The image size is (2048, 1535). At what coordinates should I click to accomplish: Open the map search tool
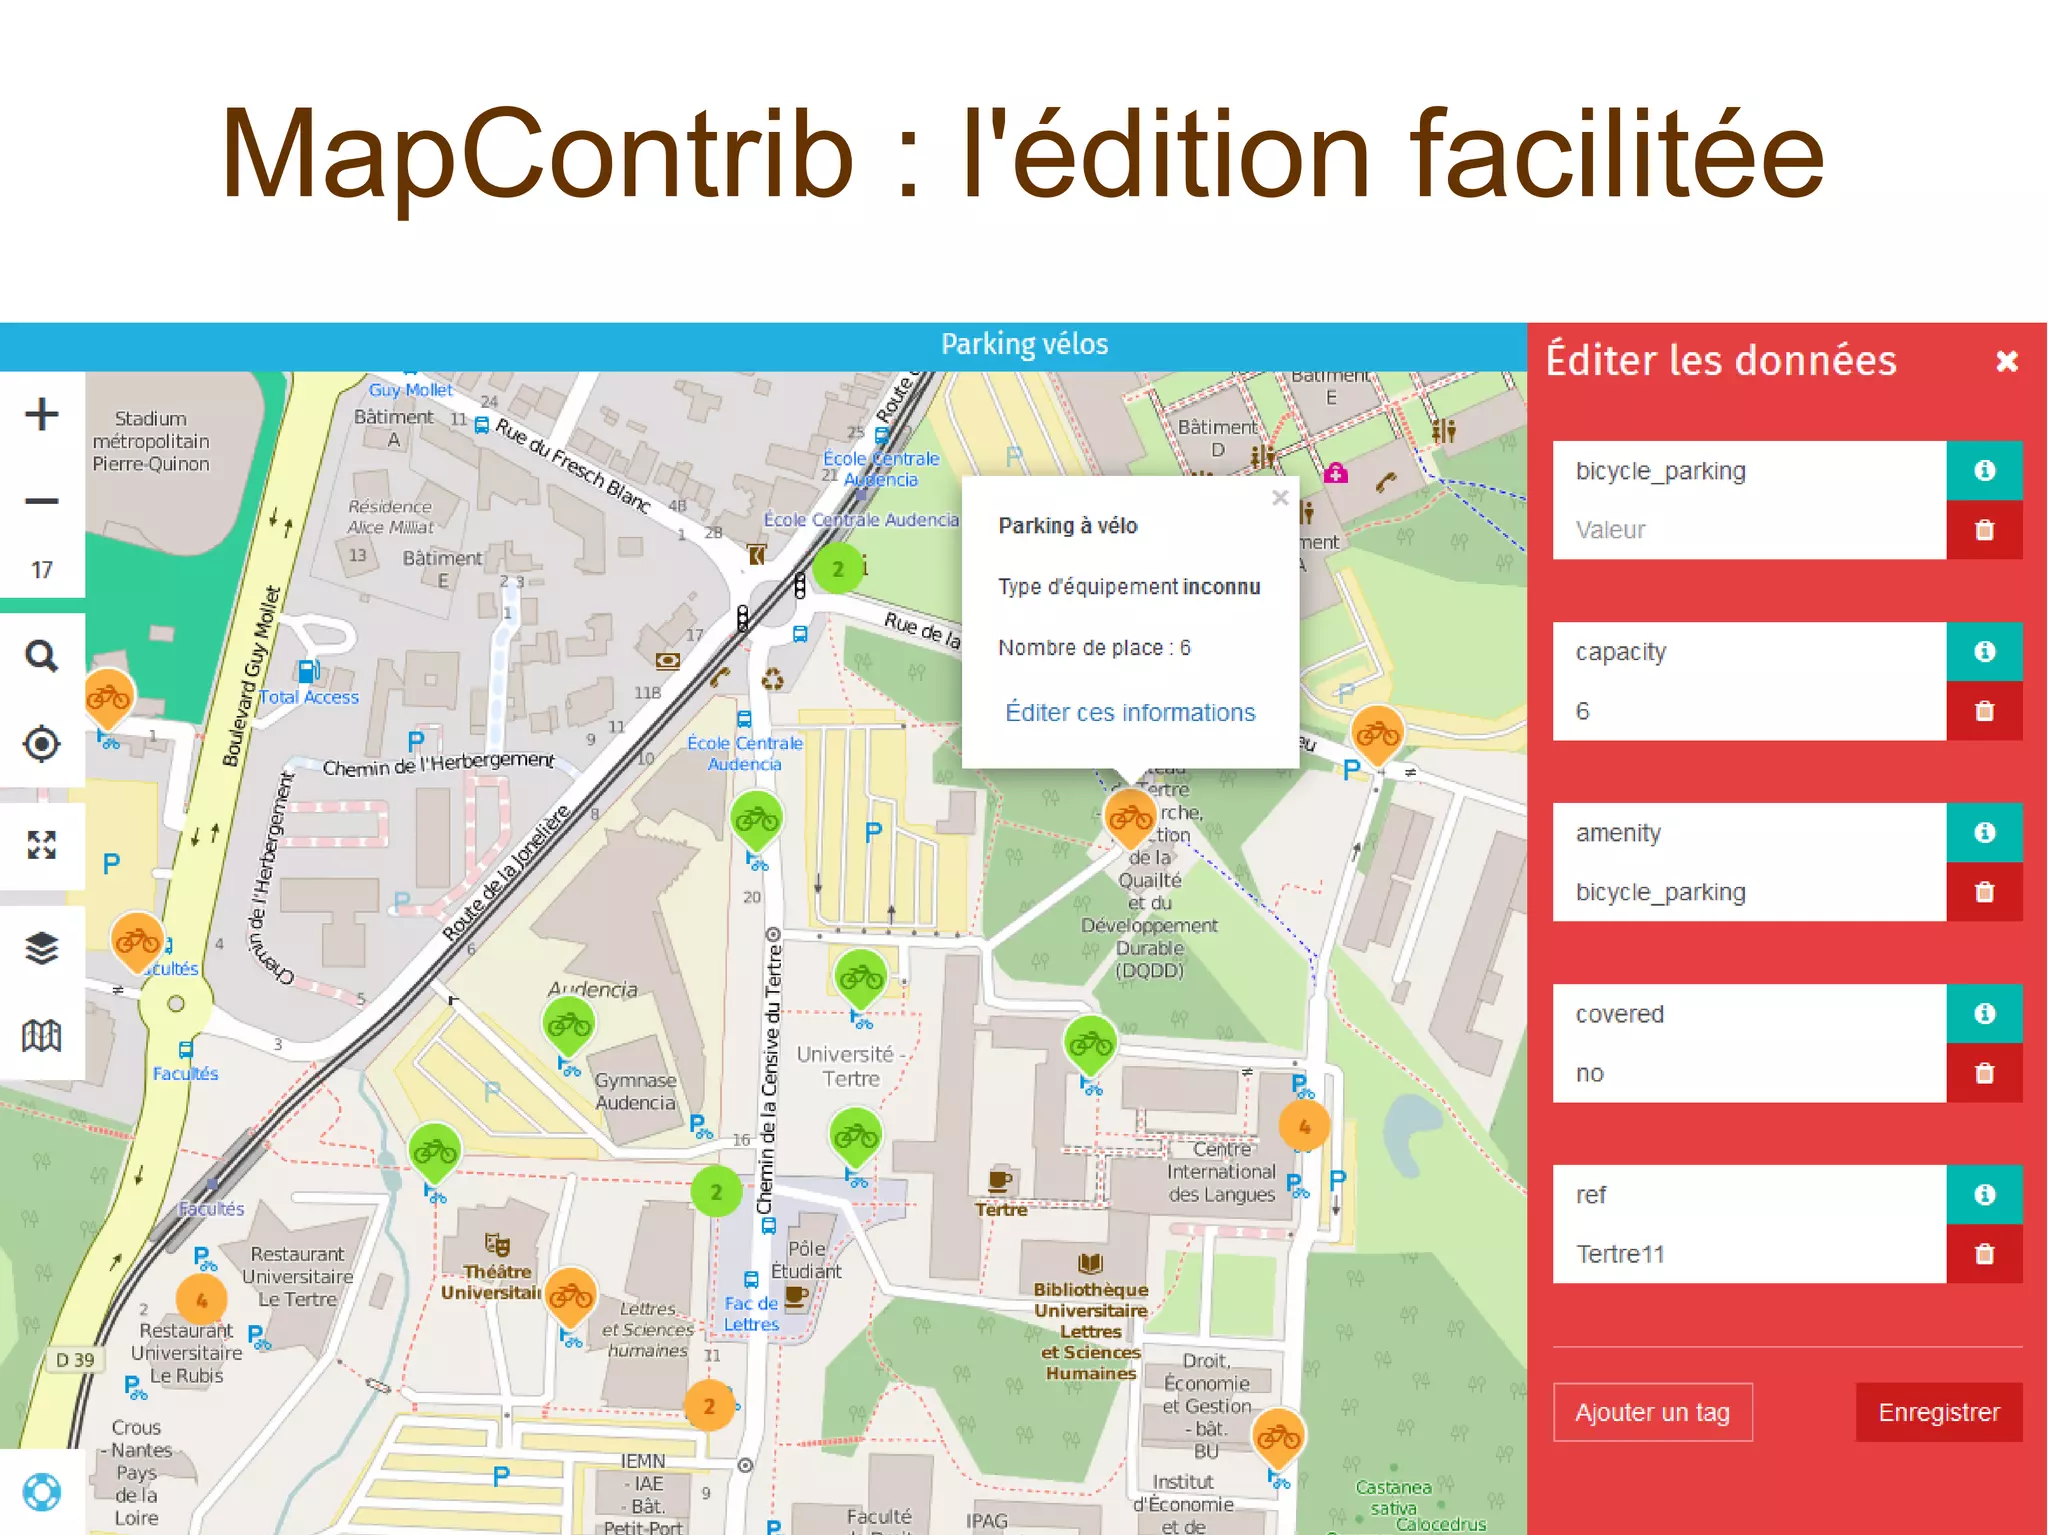coord(42,656)
